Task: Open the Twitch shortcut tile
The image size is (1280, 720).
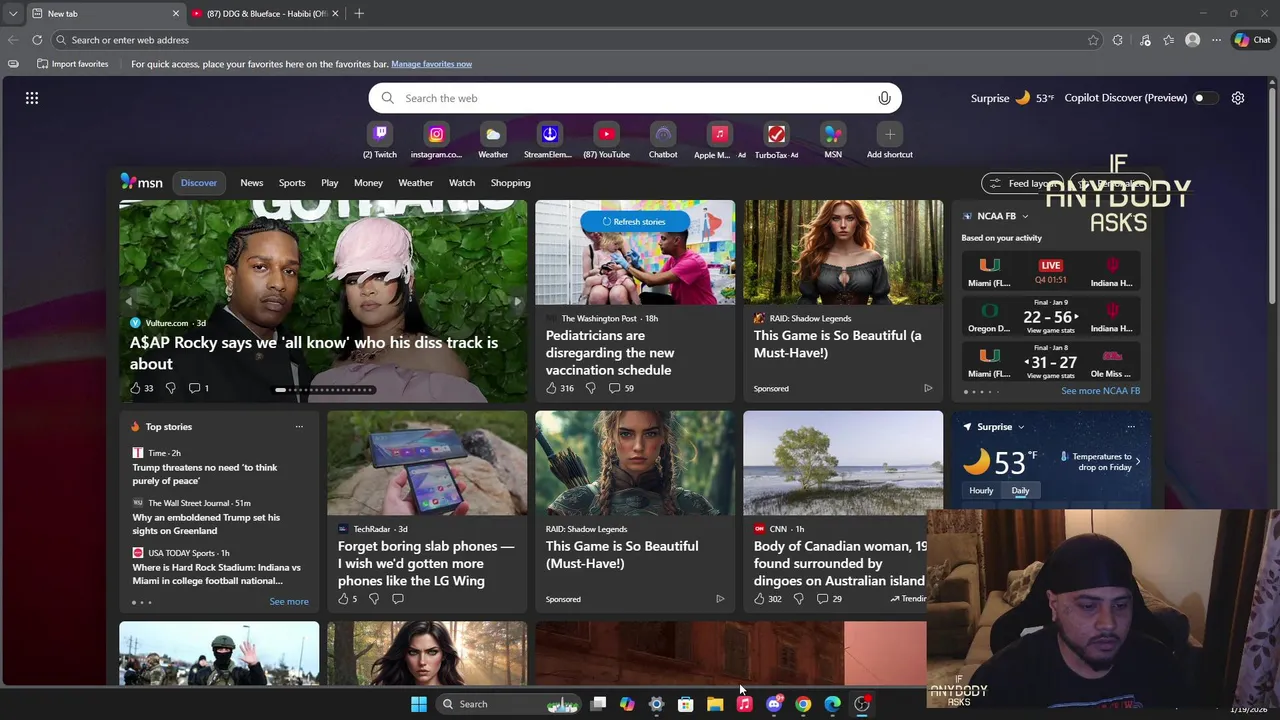Action: (x=380, y=134)
